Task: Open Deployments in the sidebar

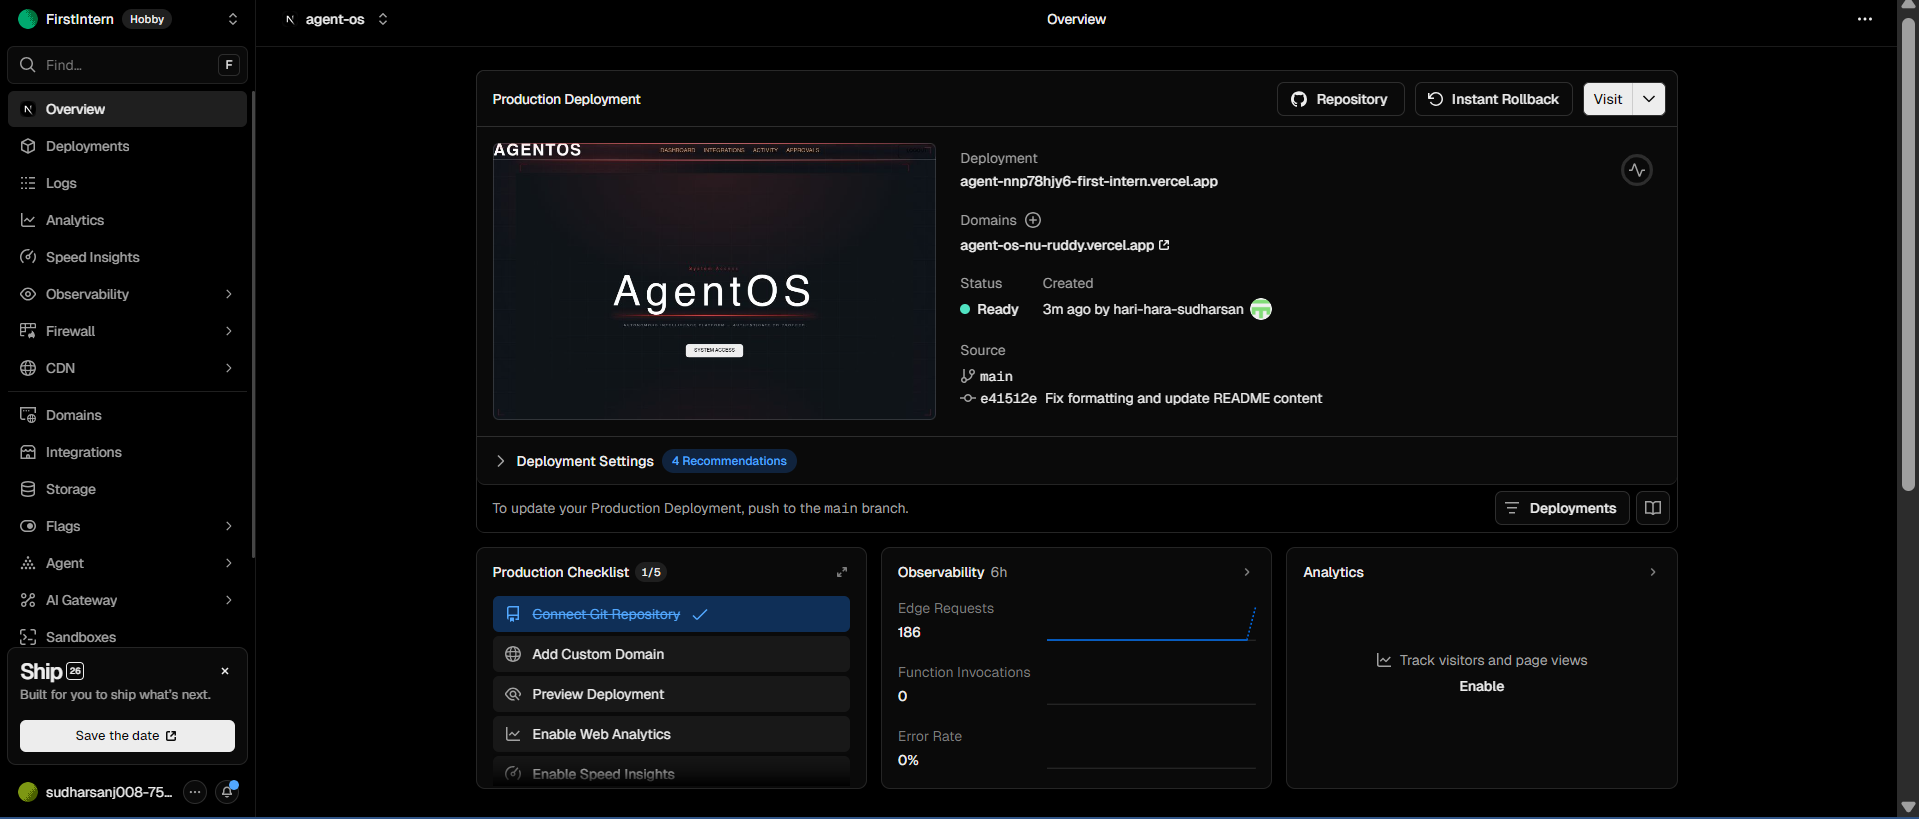Action: (127, 146)
